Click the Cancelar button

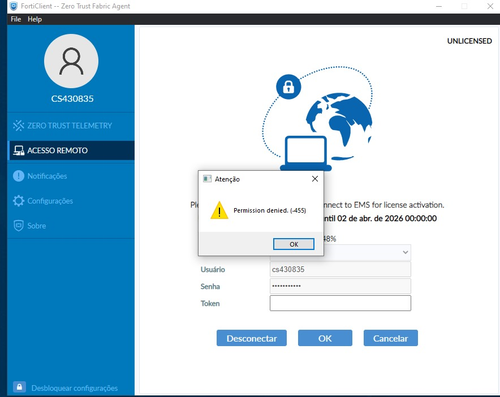[391, 338]
